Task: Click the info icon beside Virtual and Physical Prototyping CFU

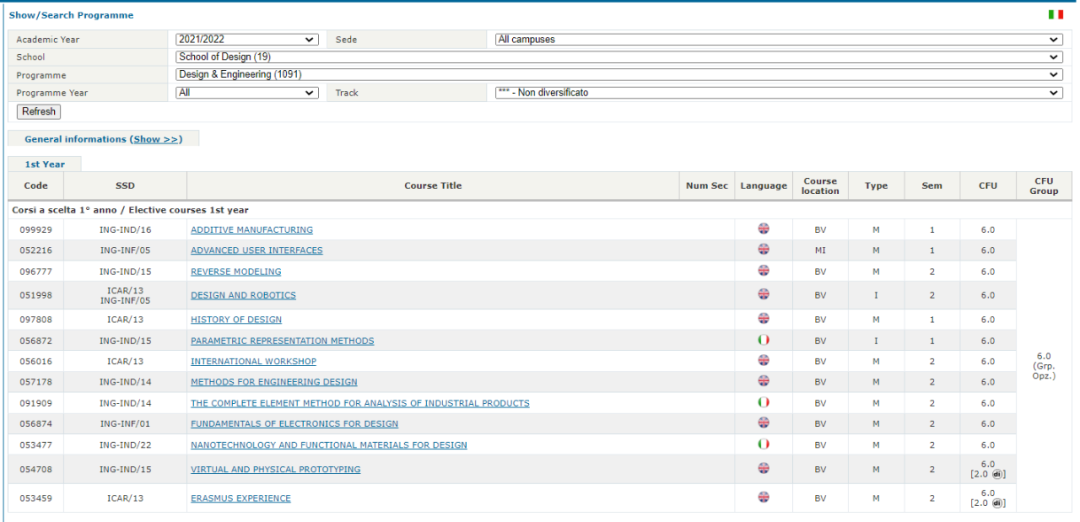Action: [998, 474]
